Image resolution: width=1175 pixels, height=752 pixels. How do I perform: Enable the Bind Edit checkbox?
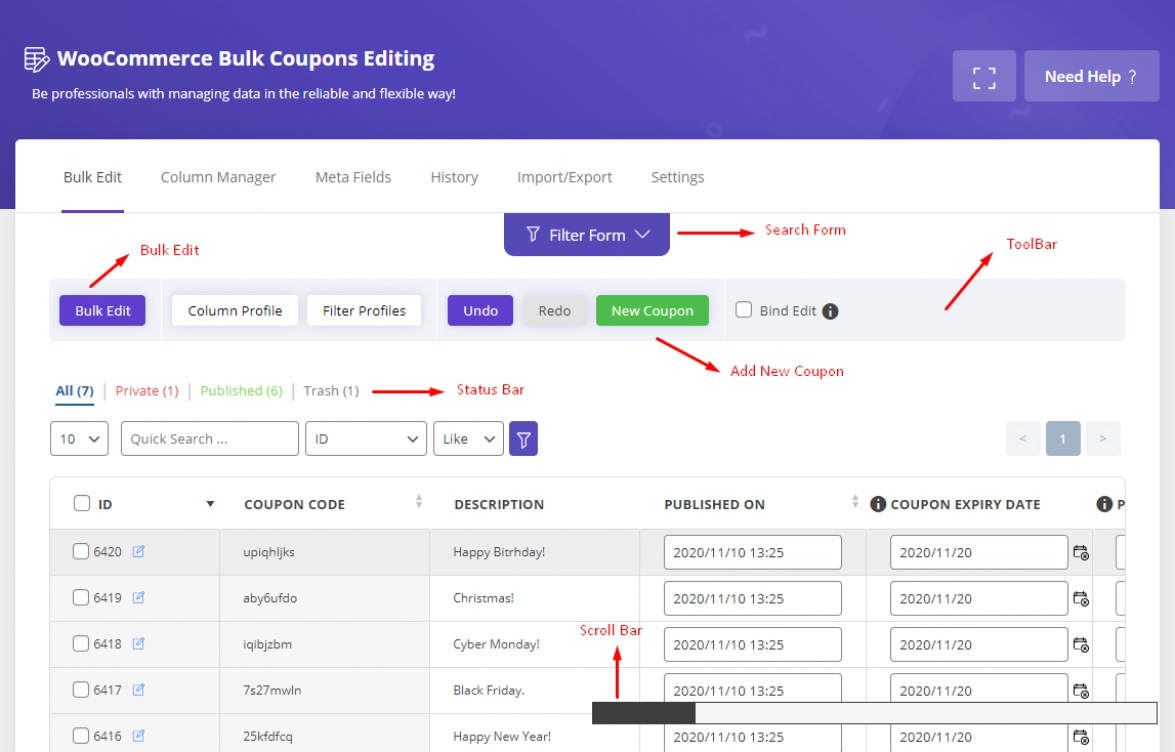(743, 310)
